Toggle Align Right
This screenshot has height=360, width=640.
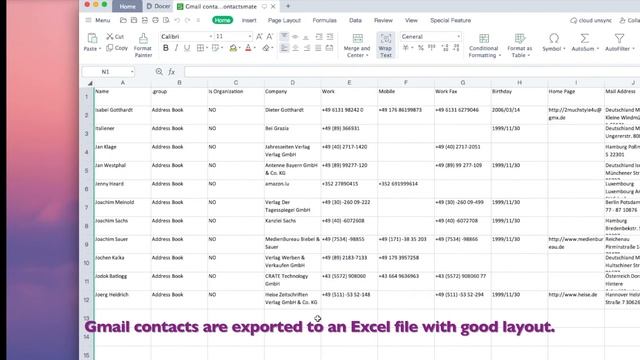(306, 48)
